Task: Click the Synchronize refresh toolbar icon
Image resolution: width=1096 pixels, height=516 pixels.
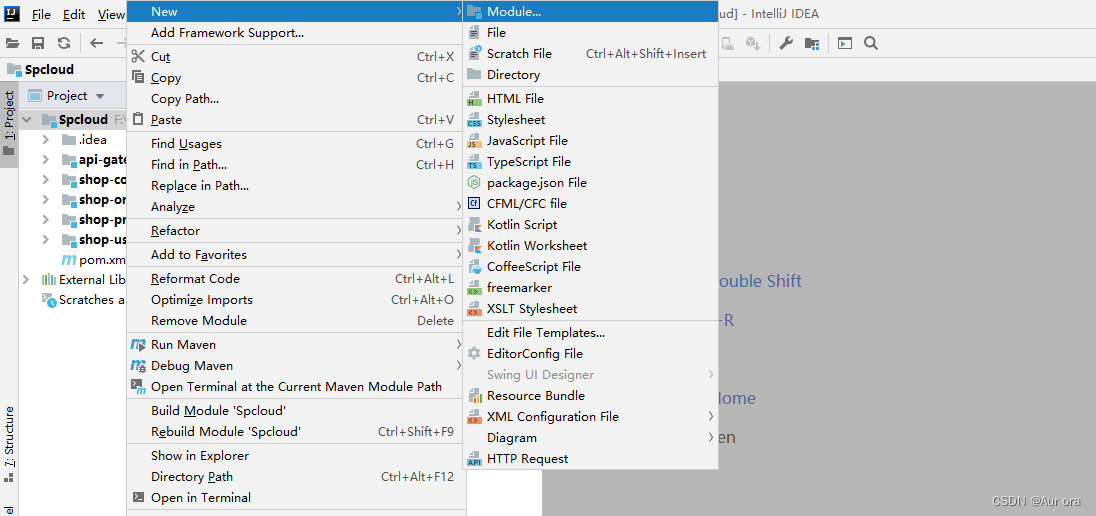Action: click(x=64, y=43)
